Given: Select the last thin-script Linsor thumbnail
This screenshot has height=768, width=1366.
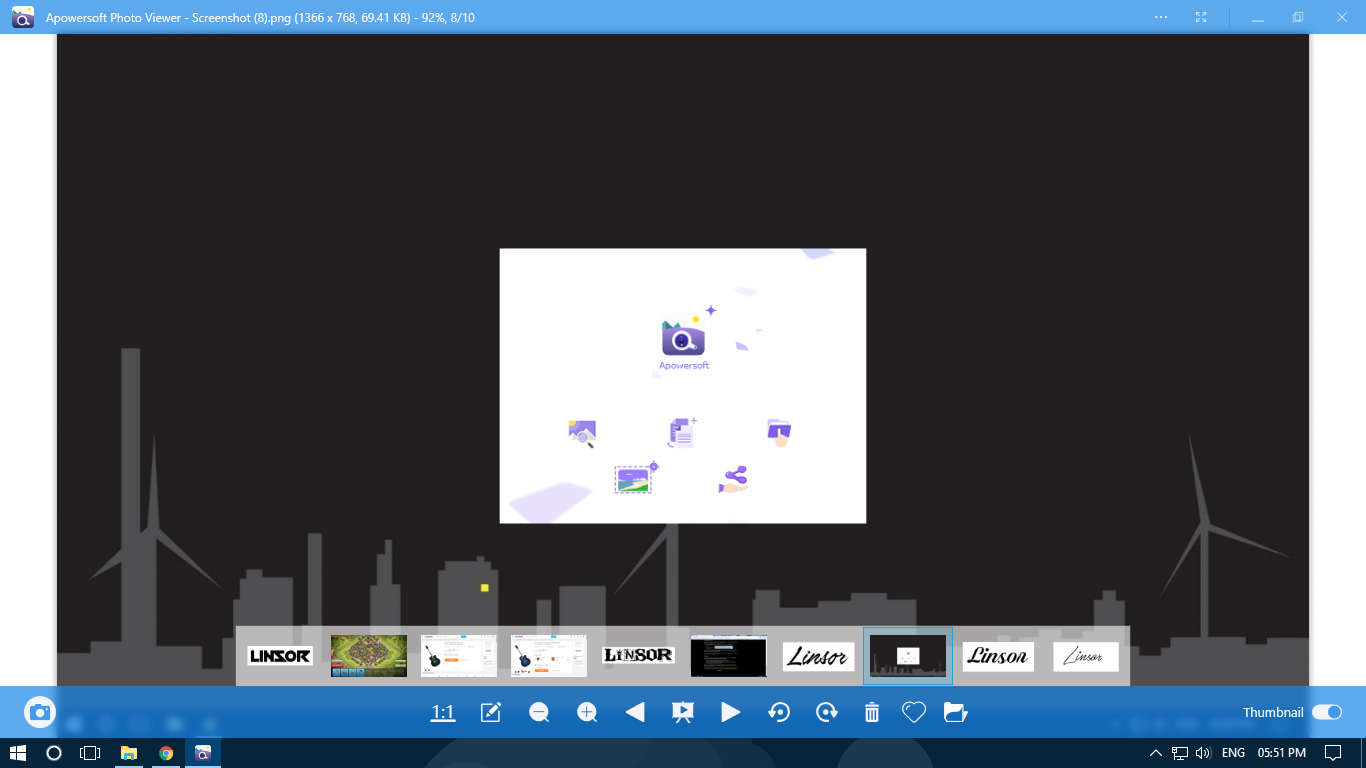Looking at the screenshot, I should pos(1086,656).
